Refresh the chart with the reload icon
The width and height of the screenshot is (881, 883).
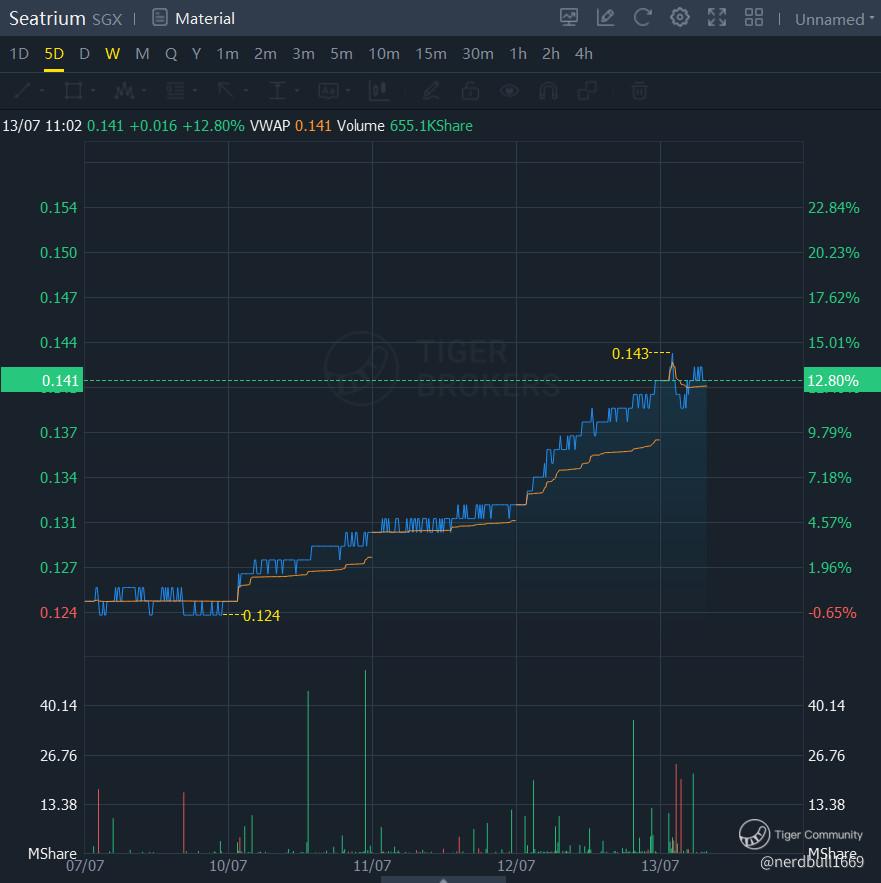pos(643,17)
